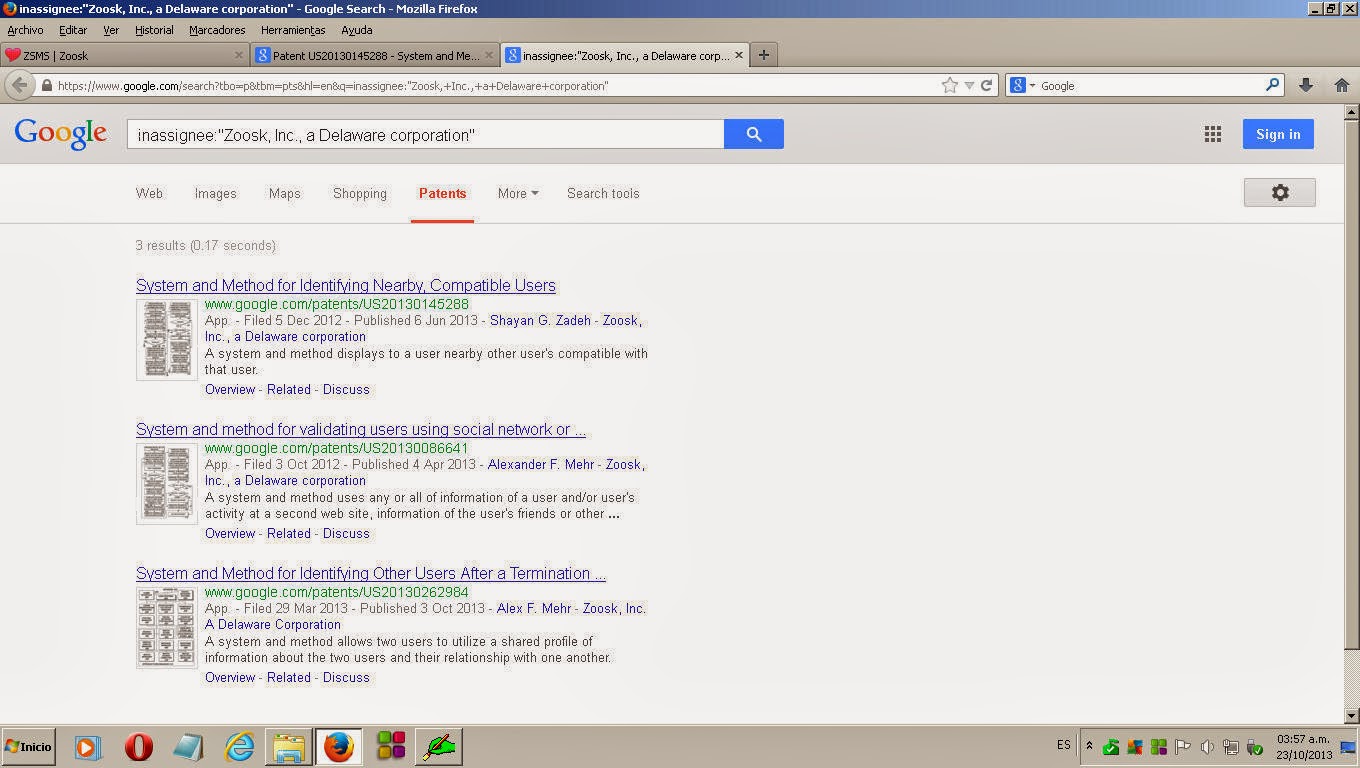Open Overview for patent US20130145288
Viewport: 1360px width, 768px height.
point(230,389)
